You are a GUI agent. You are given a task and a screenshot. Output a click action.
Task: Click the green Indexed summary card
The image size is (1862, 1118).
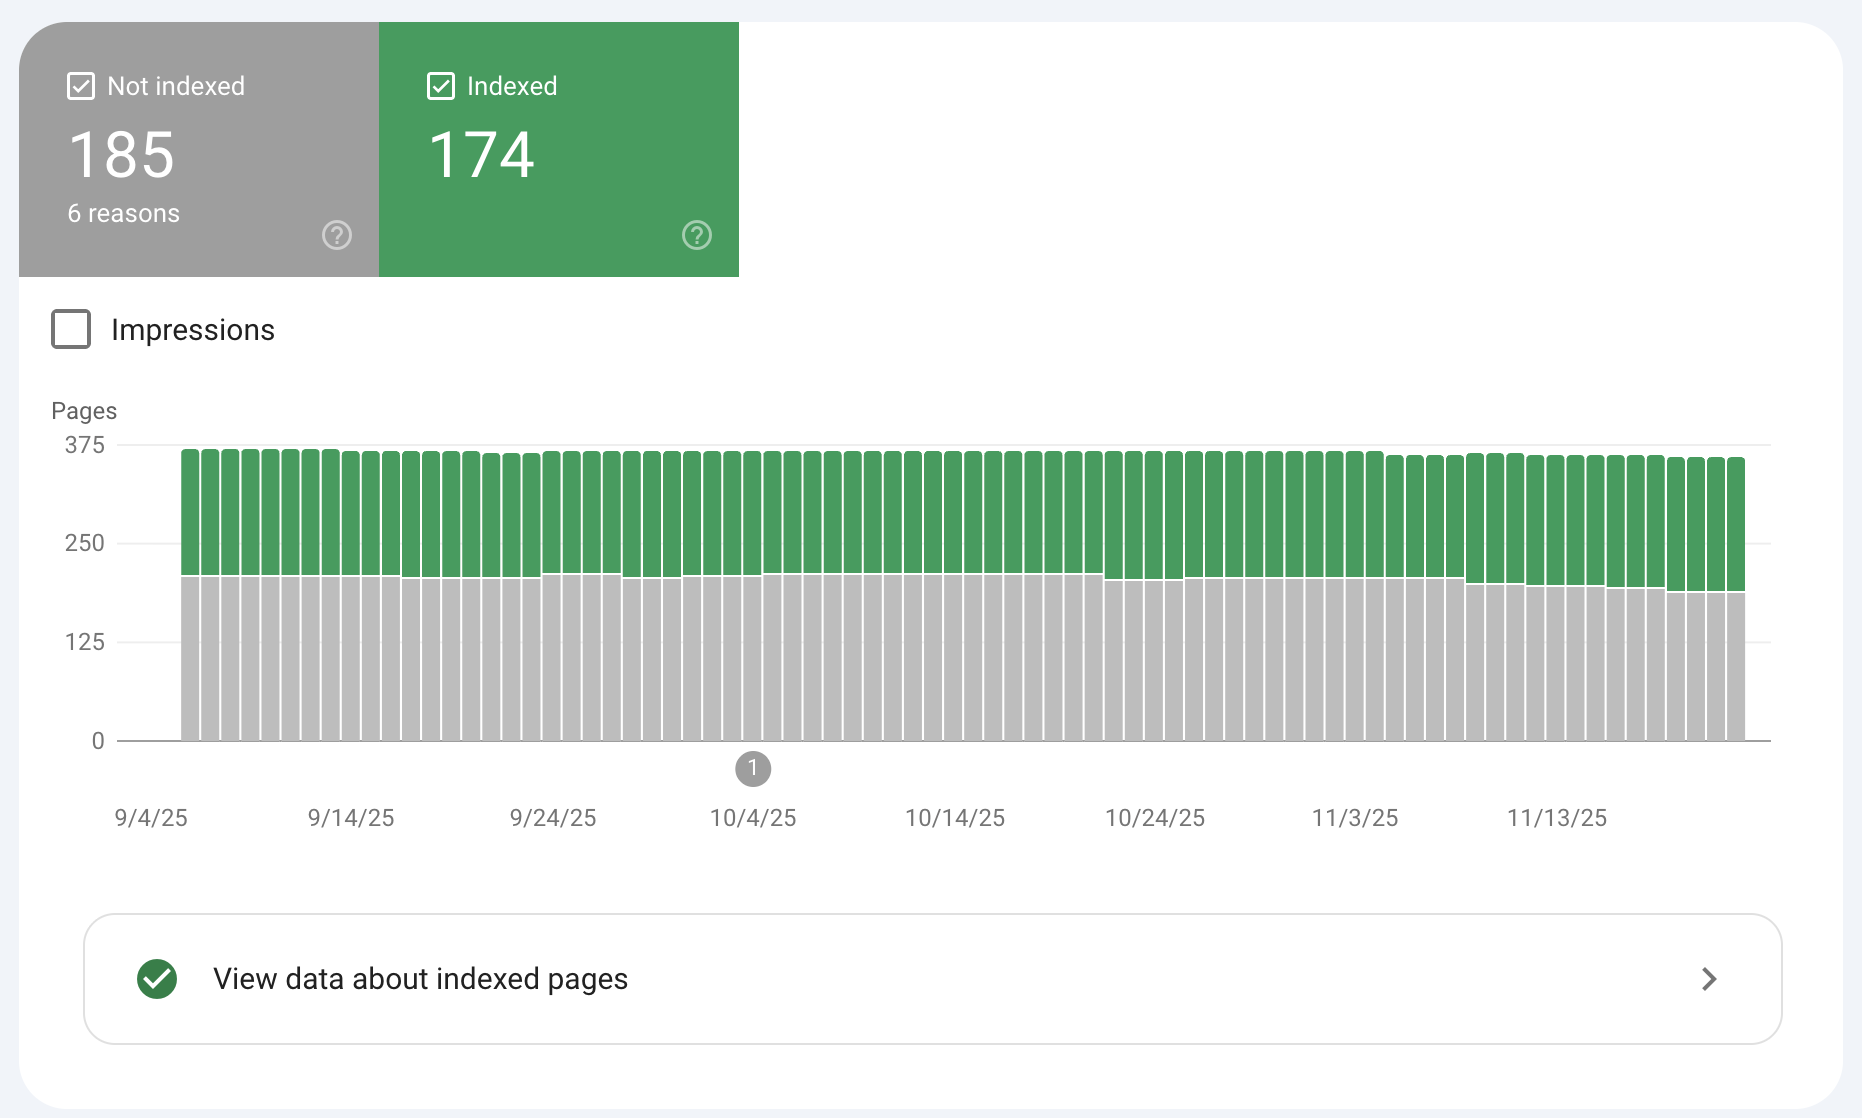(x=558, y=148)
